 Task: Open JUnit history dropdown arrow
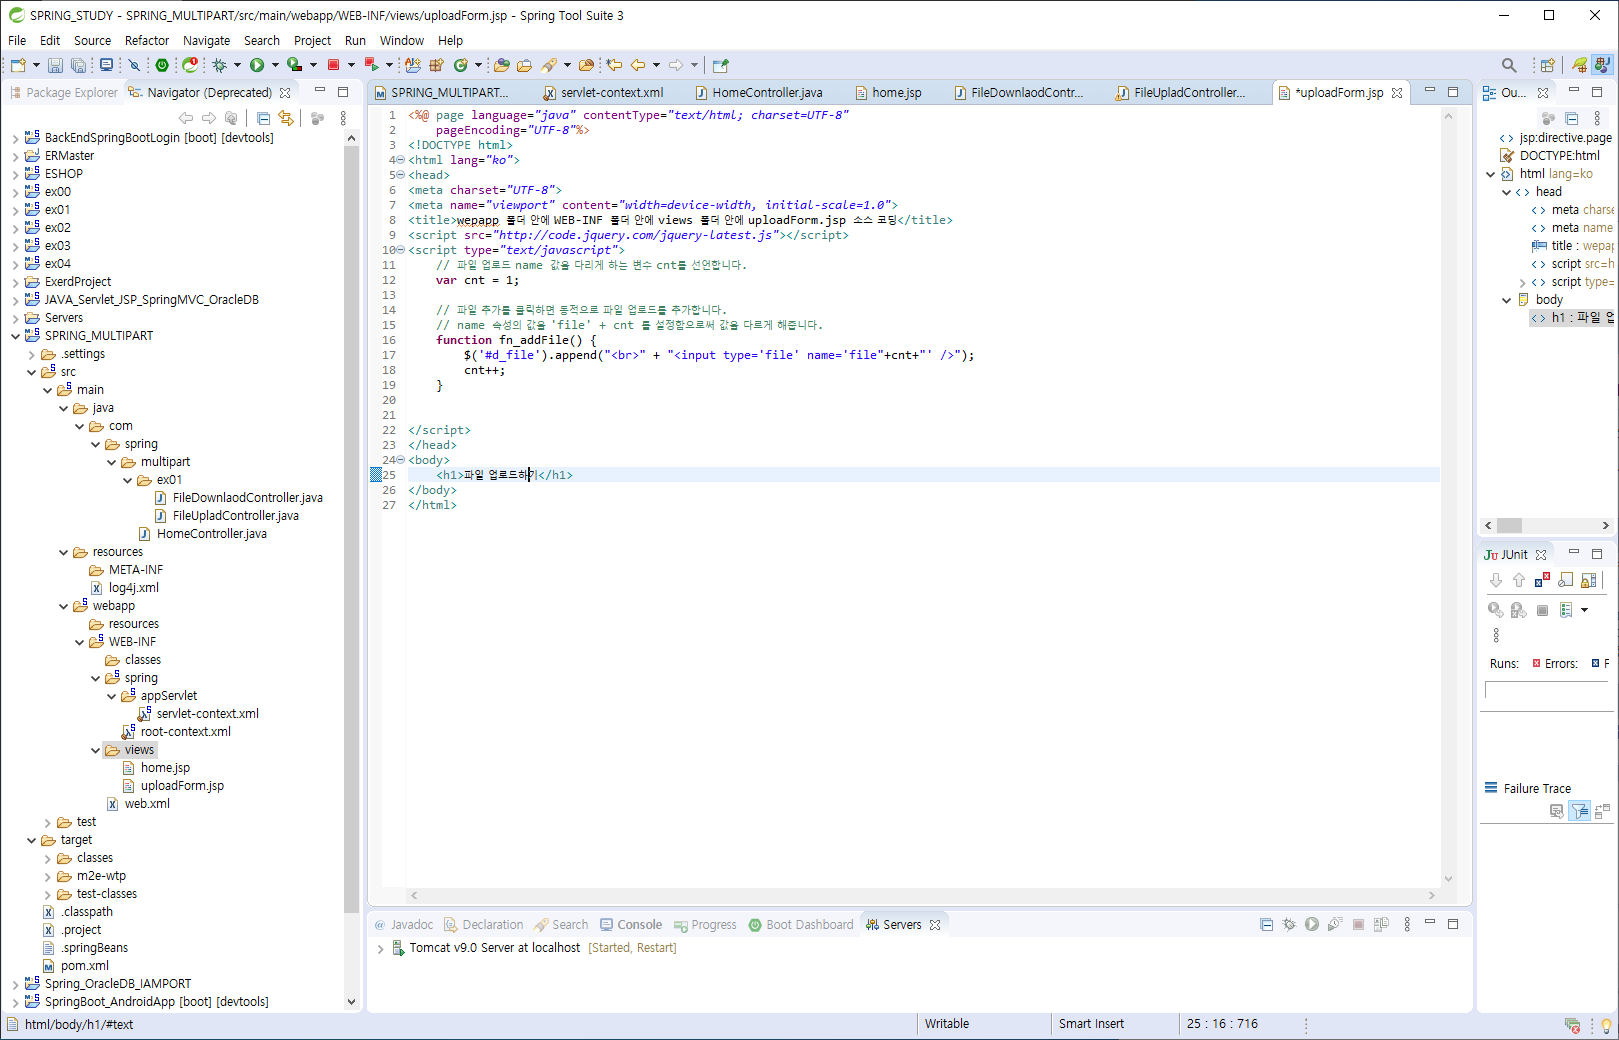coord(1584,610)
